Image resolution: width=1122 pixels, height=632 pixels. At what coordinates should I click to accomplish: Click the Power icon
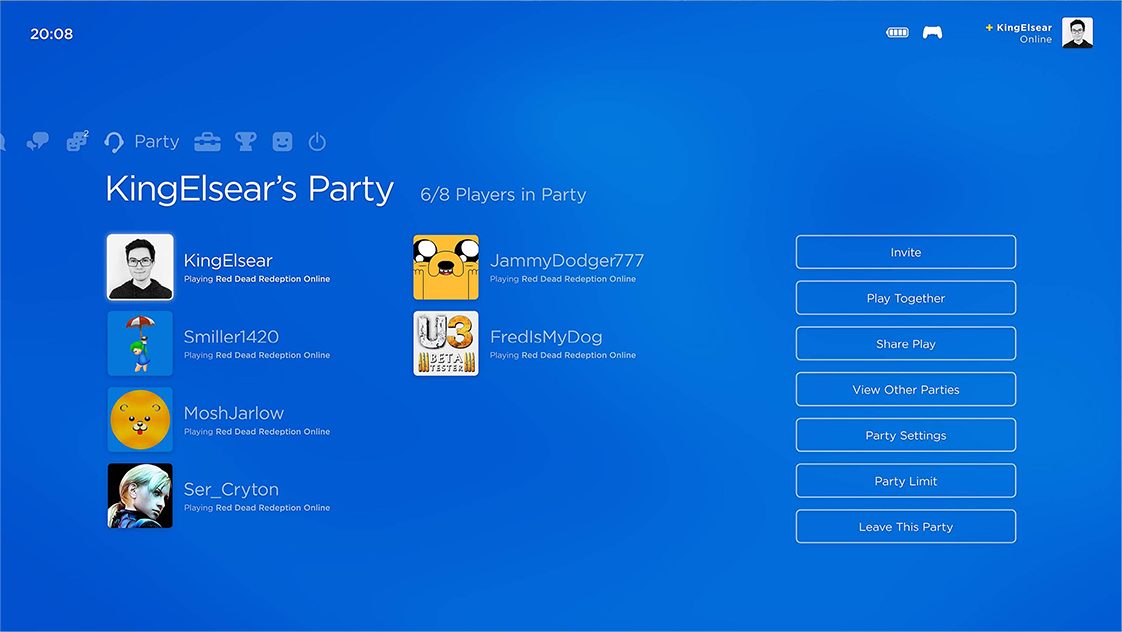(318, 142)
